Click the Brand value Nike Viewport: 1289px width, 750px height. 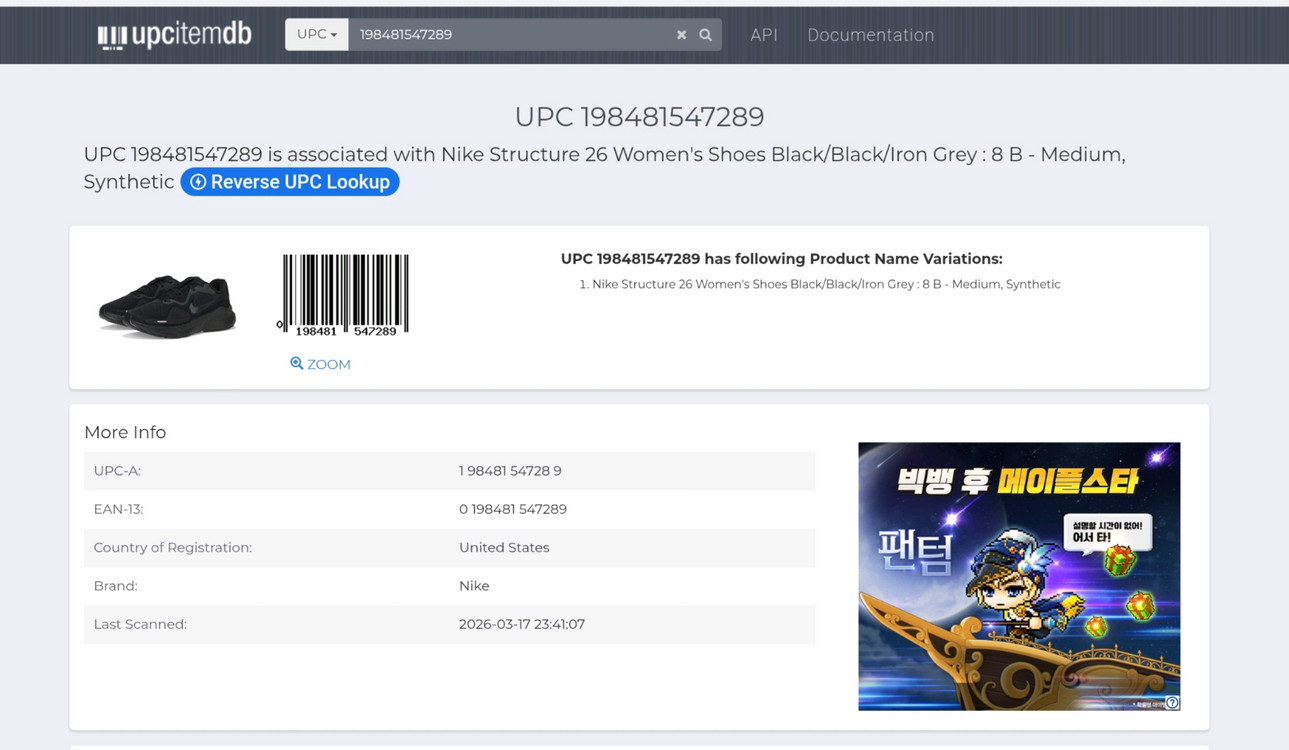pos(474,586)
